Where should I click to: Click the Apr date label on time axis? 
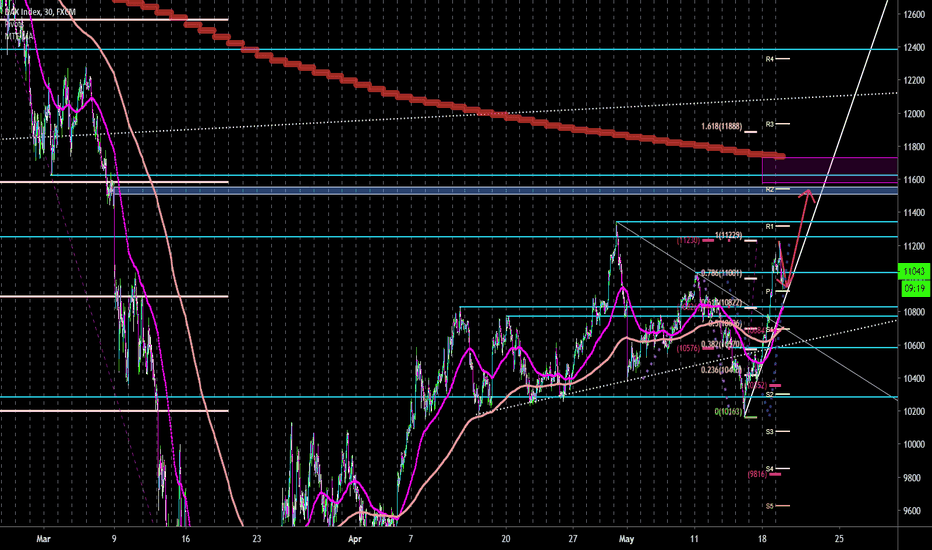pyautogui.click(x=355, y=539)
